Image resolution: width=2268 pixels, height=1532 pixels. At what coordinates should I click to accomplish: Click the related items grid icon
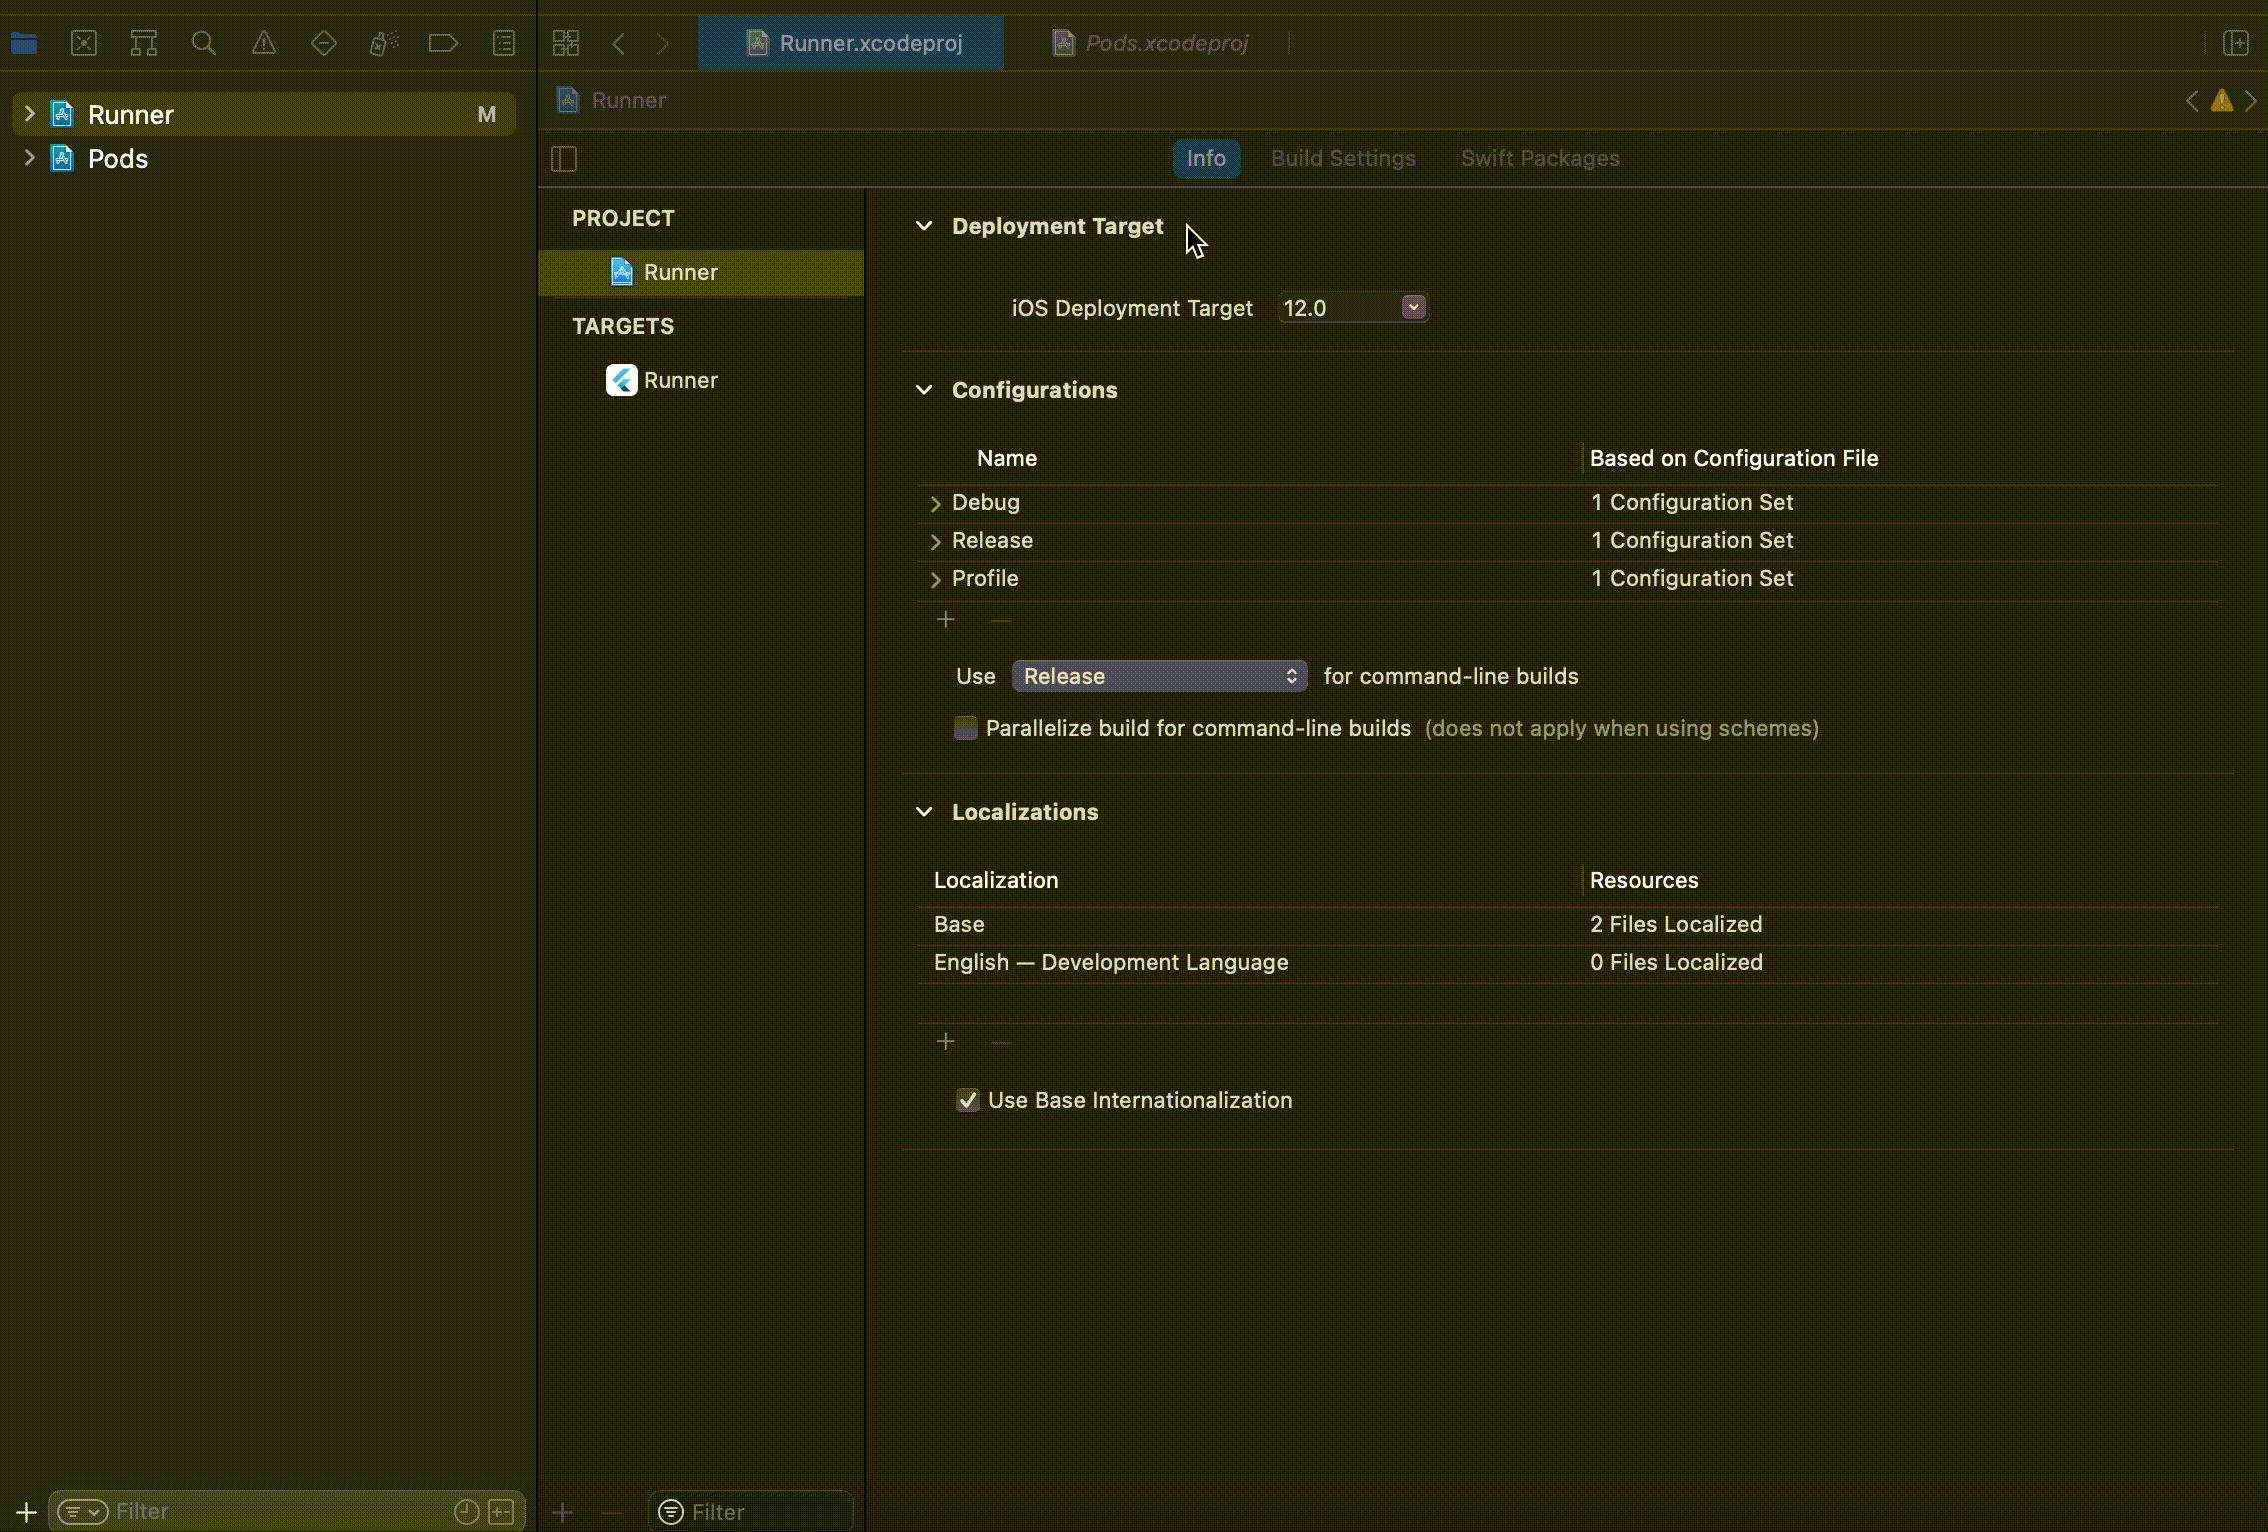click(566, 43)
